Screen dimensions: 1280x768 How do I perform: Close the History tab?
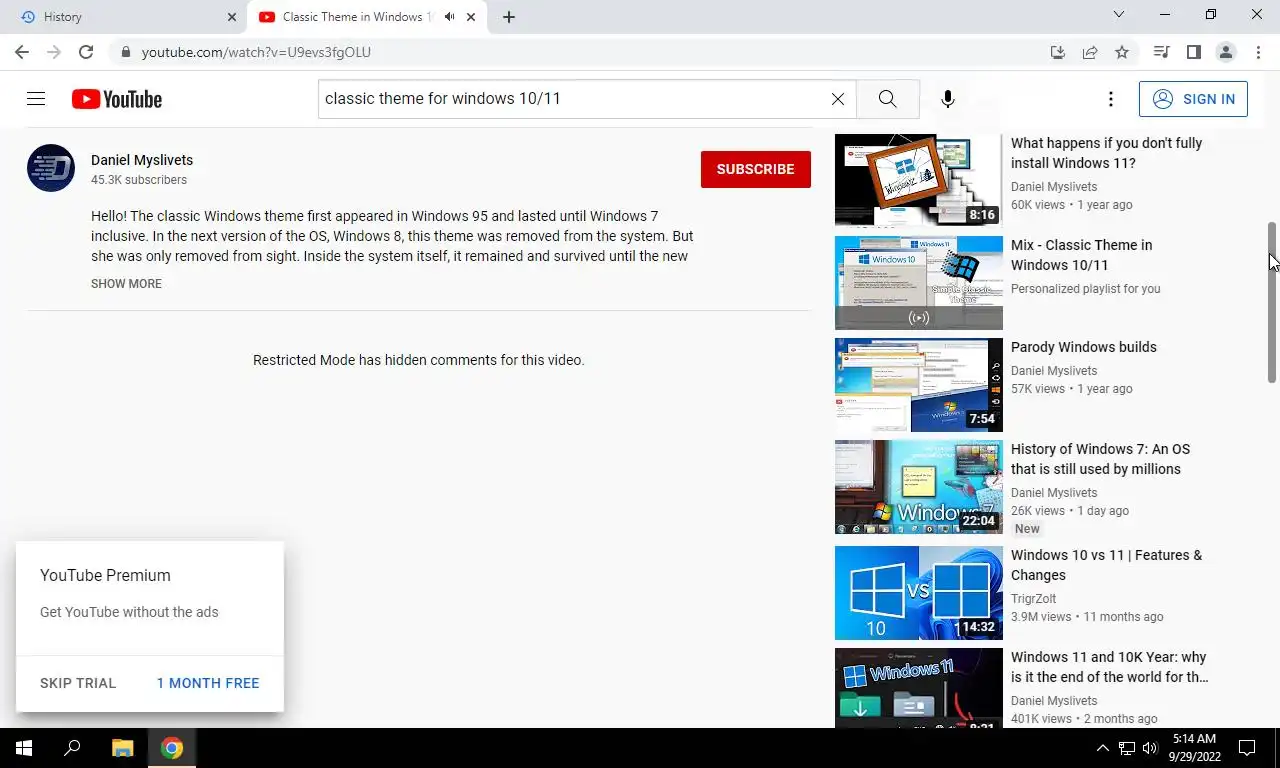click(x=232, y=17)
